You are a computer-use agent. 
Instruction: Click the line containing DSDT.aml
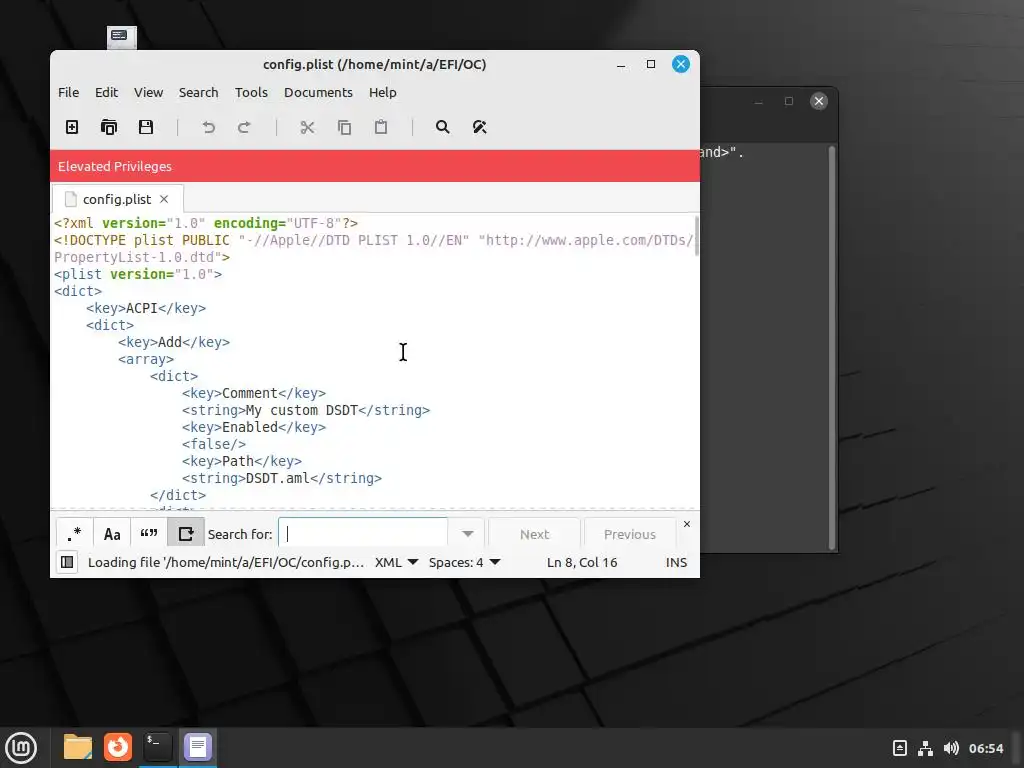click(281, 478)
